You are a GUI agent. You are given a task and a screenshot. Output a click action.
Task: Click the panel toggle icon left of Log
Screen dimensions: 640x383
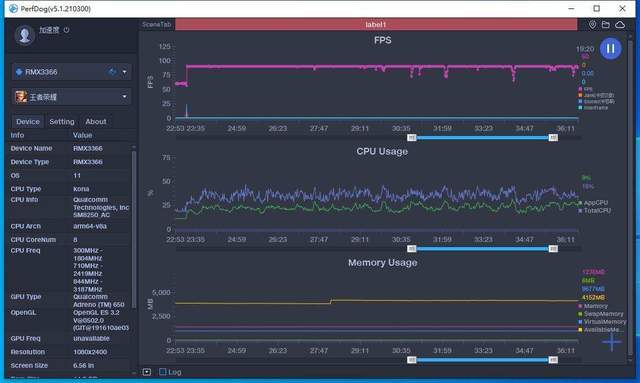(x=147, y=372)
